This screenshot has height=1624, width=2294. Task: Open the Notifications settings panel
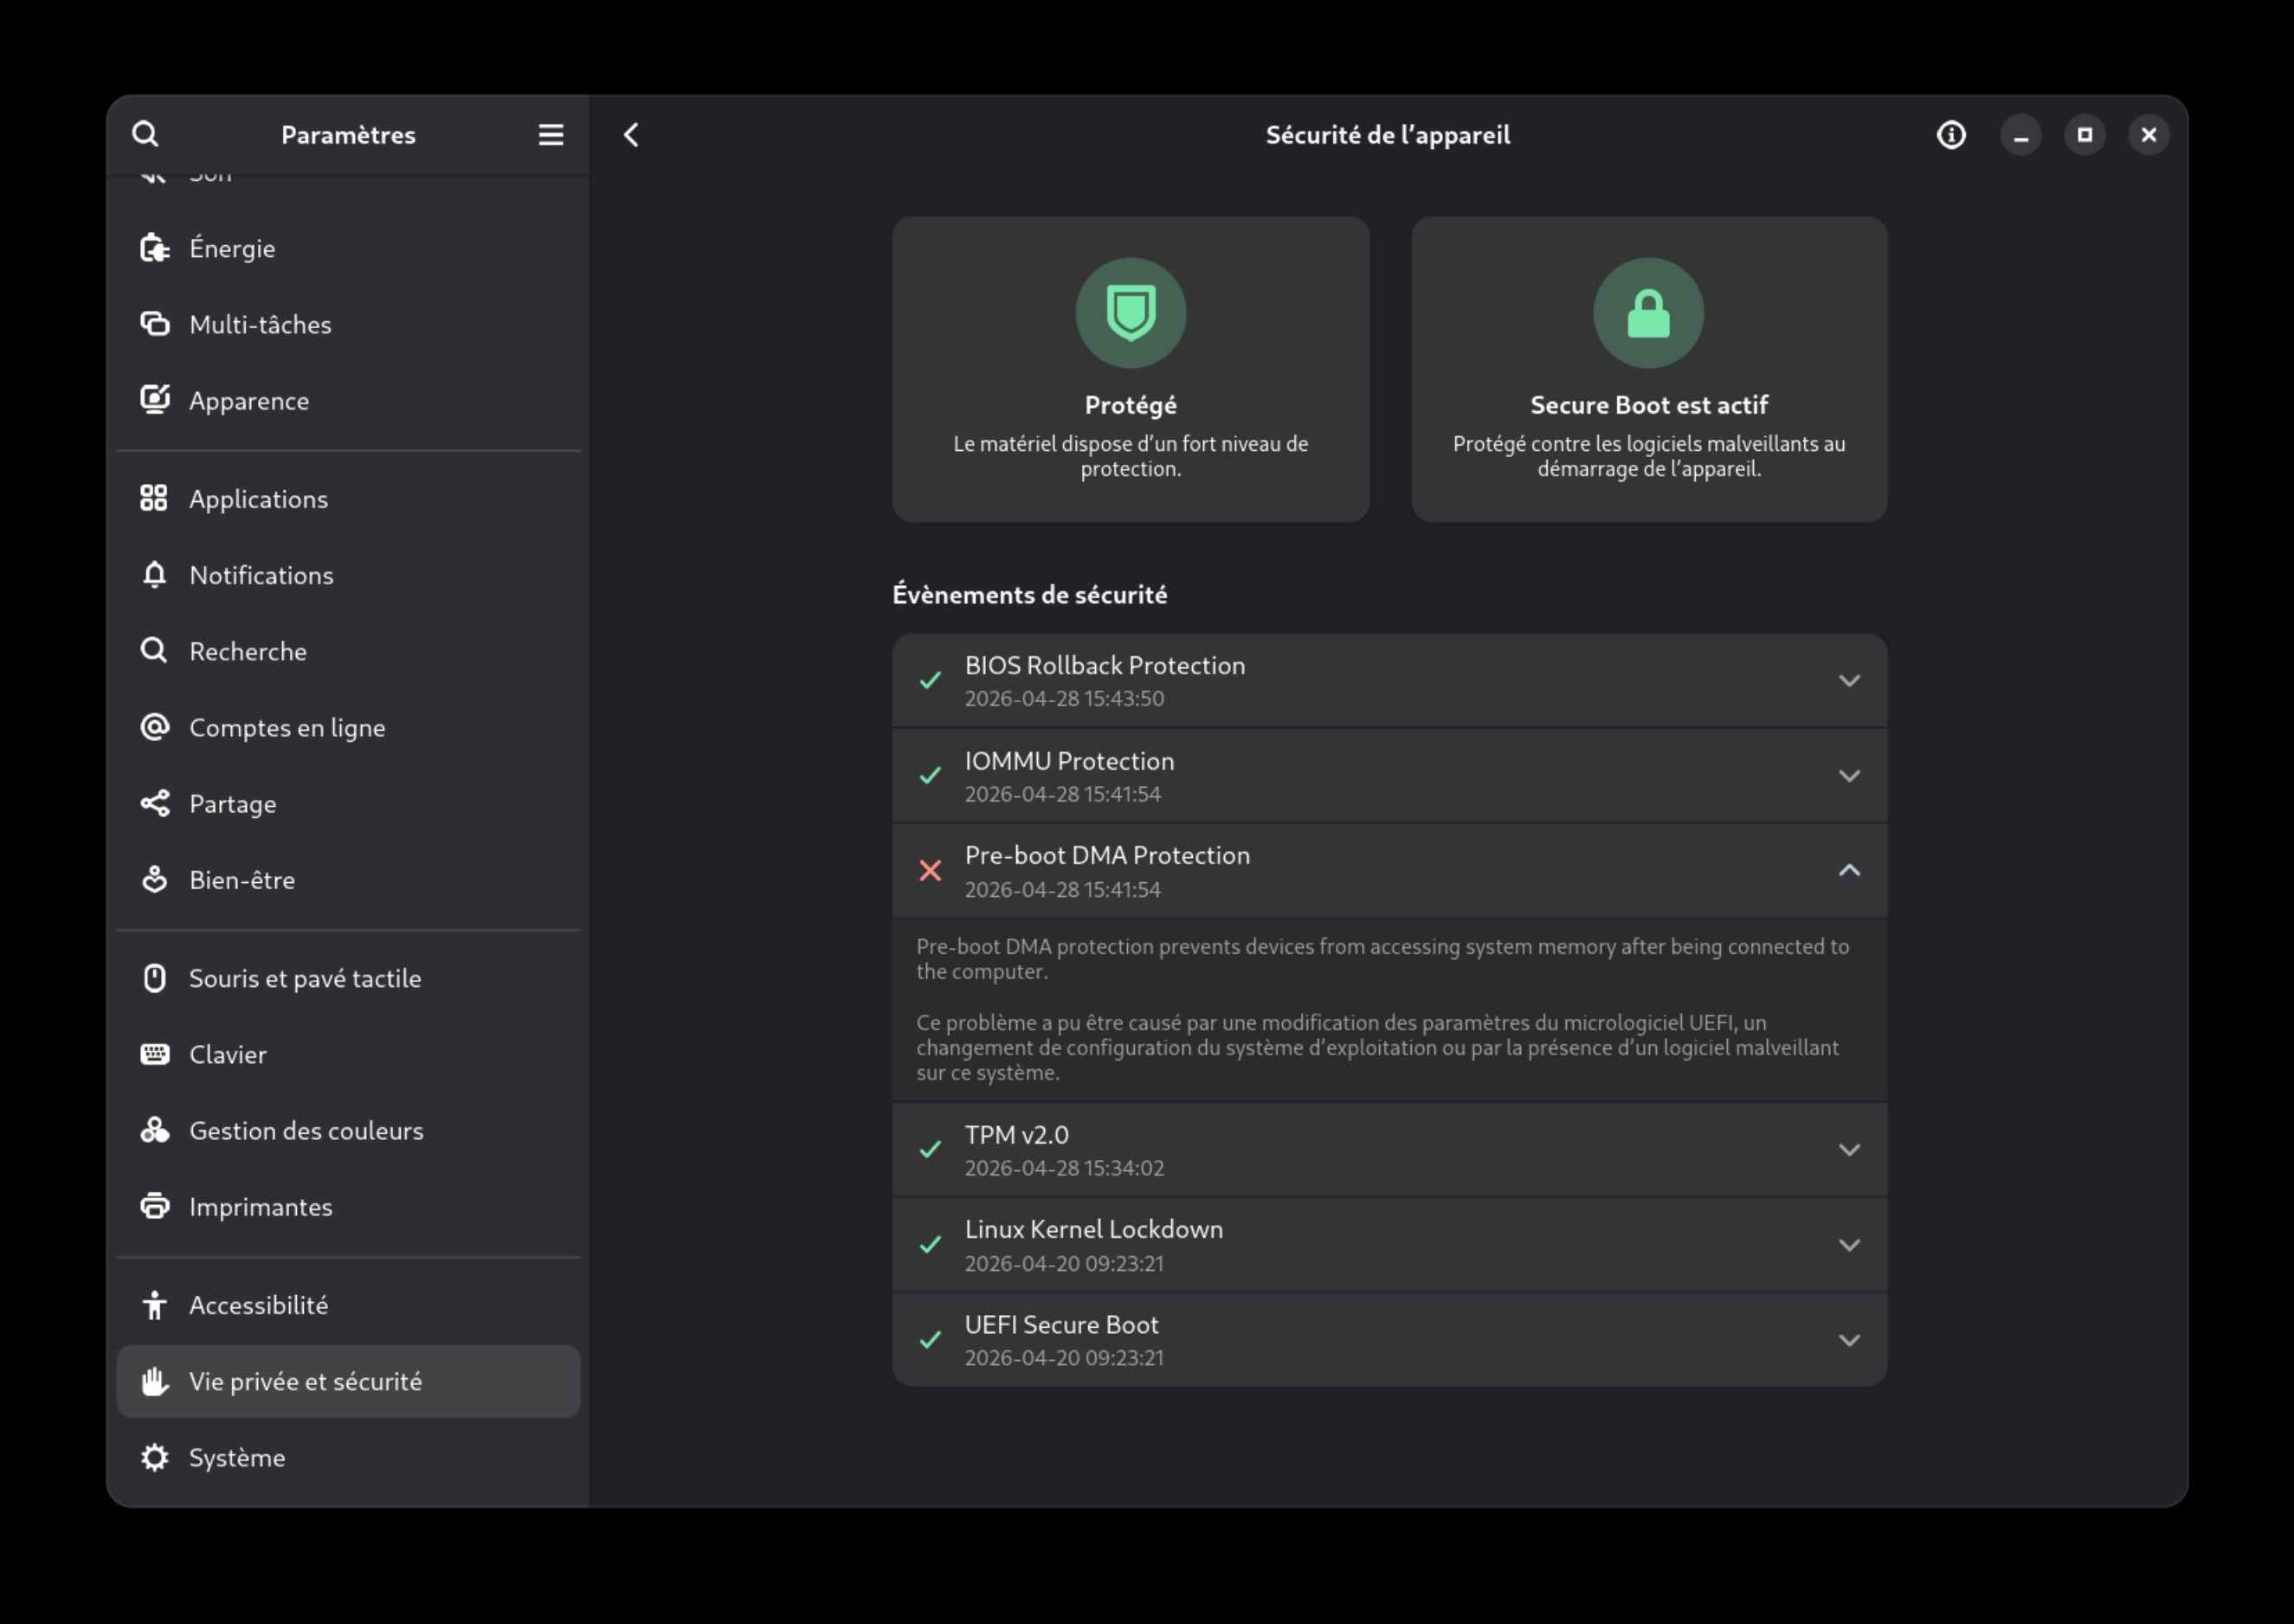point(261,575)
